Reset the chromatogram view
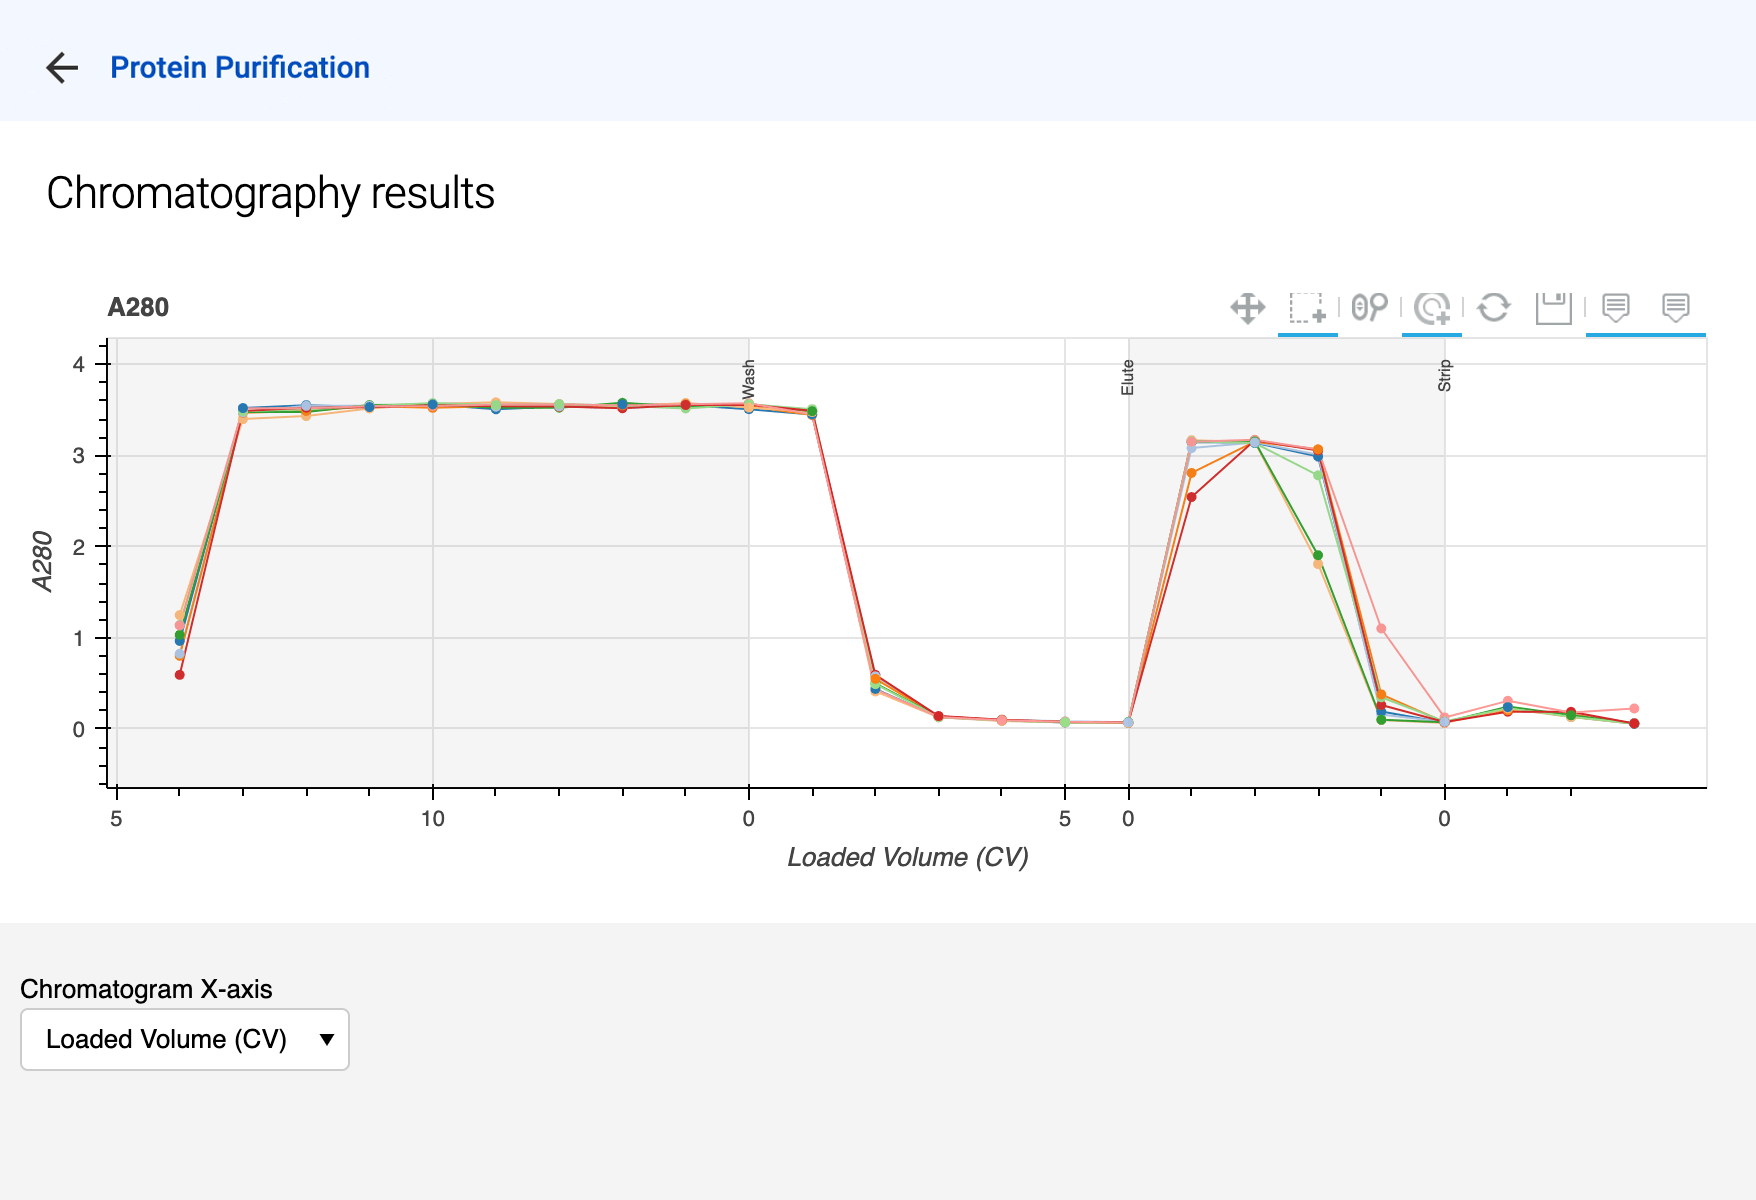 point(1494,308)
